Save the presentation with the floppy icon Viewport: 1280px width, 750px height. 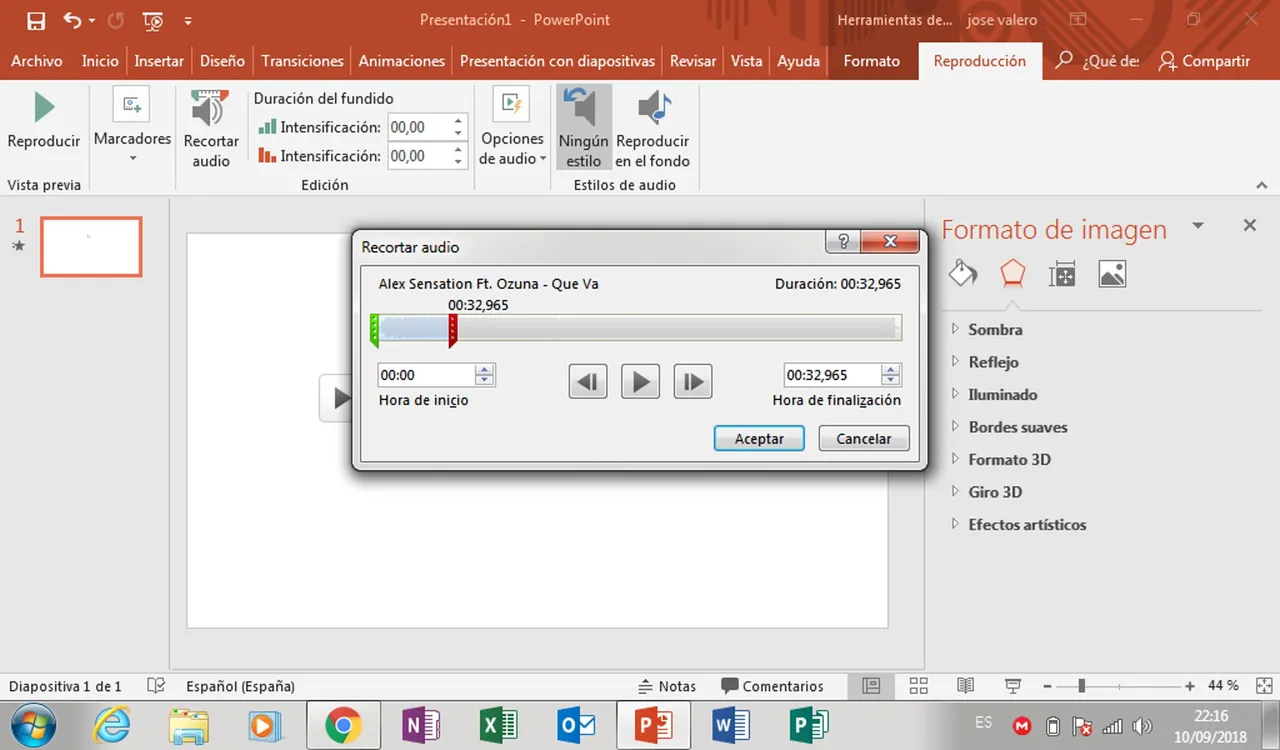[x=35, y=20]
